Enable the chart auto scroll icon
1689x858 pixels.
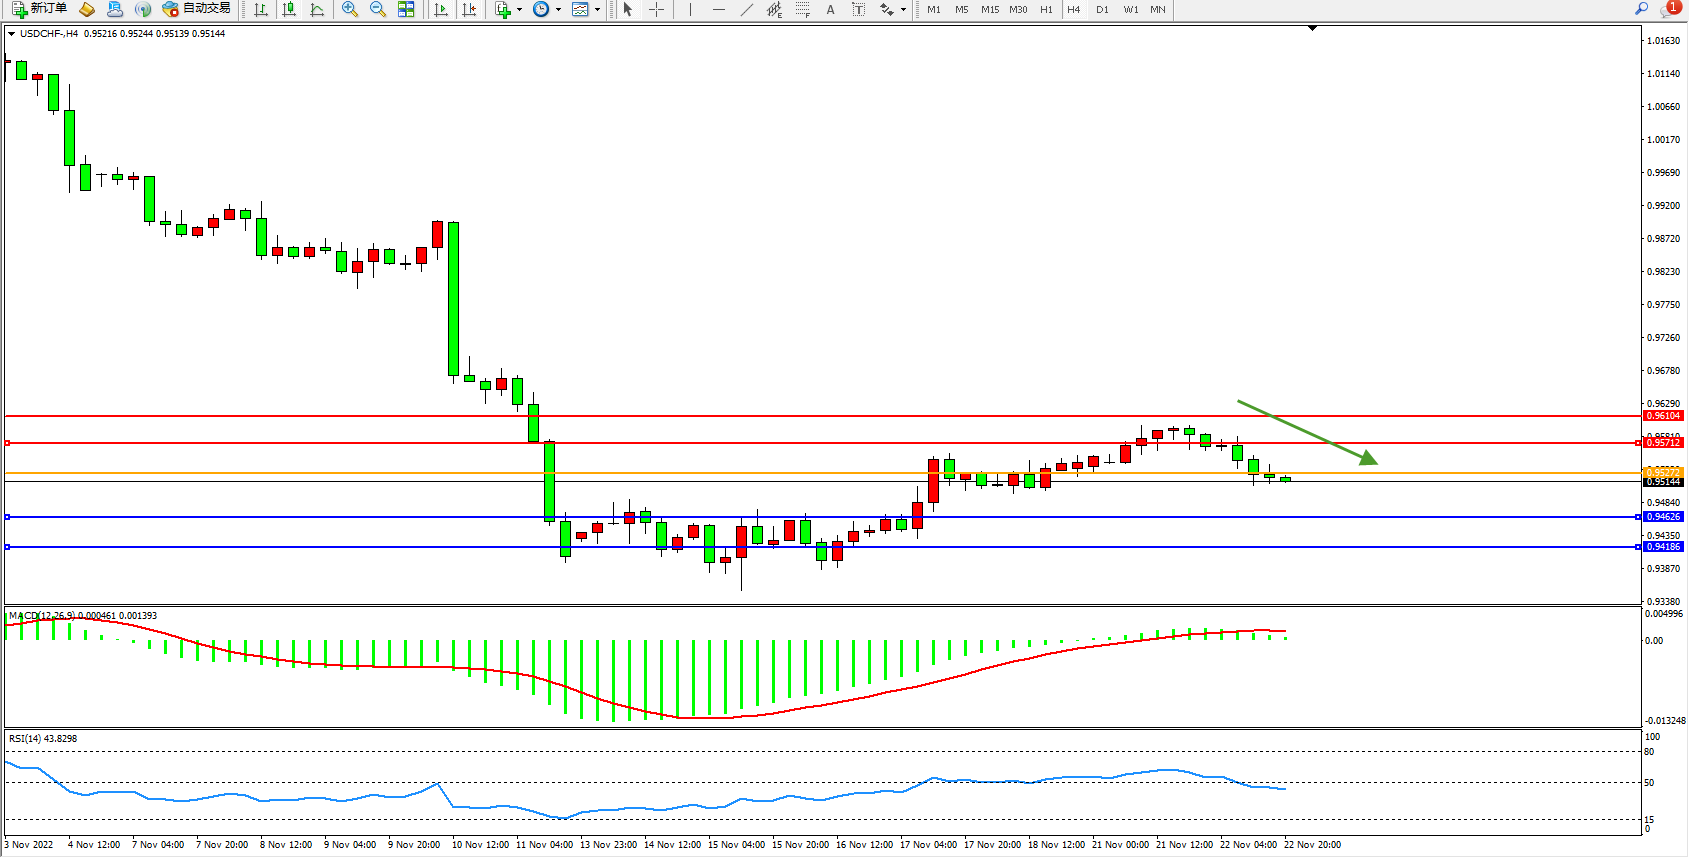click(x=440, y=9)
